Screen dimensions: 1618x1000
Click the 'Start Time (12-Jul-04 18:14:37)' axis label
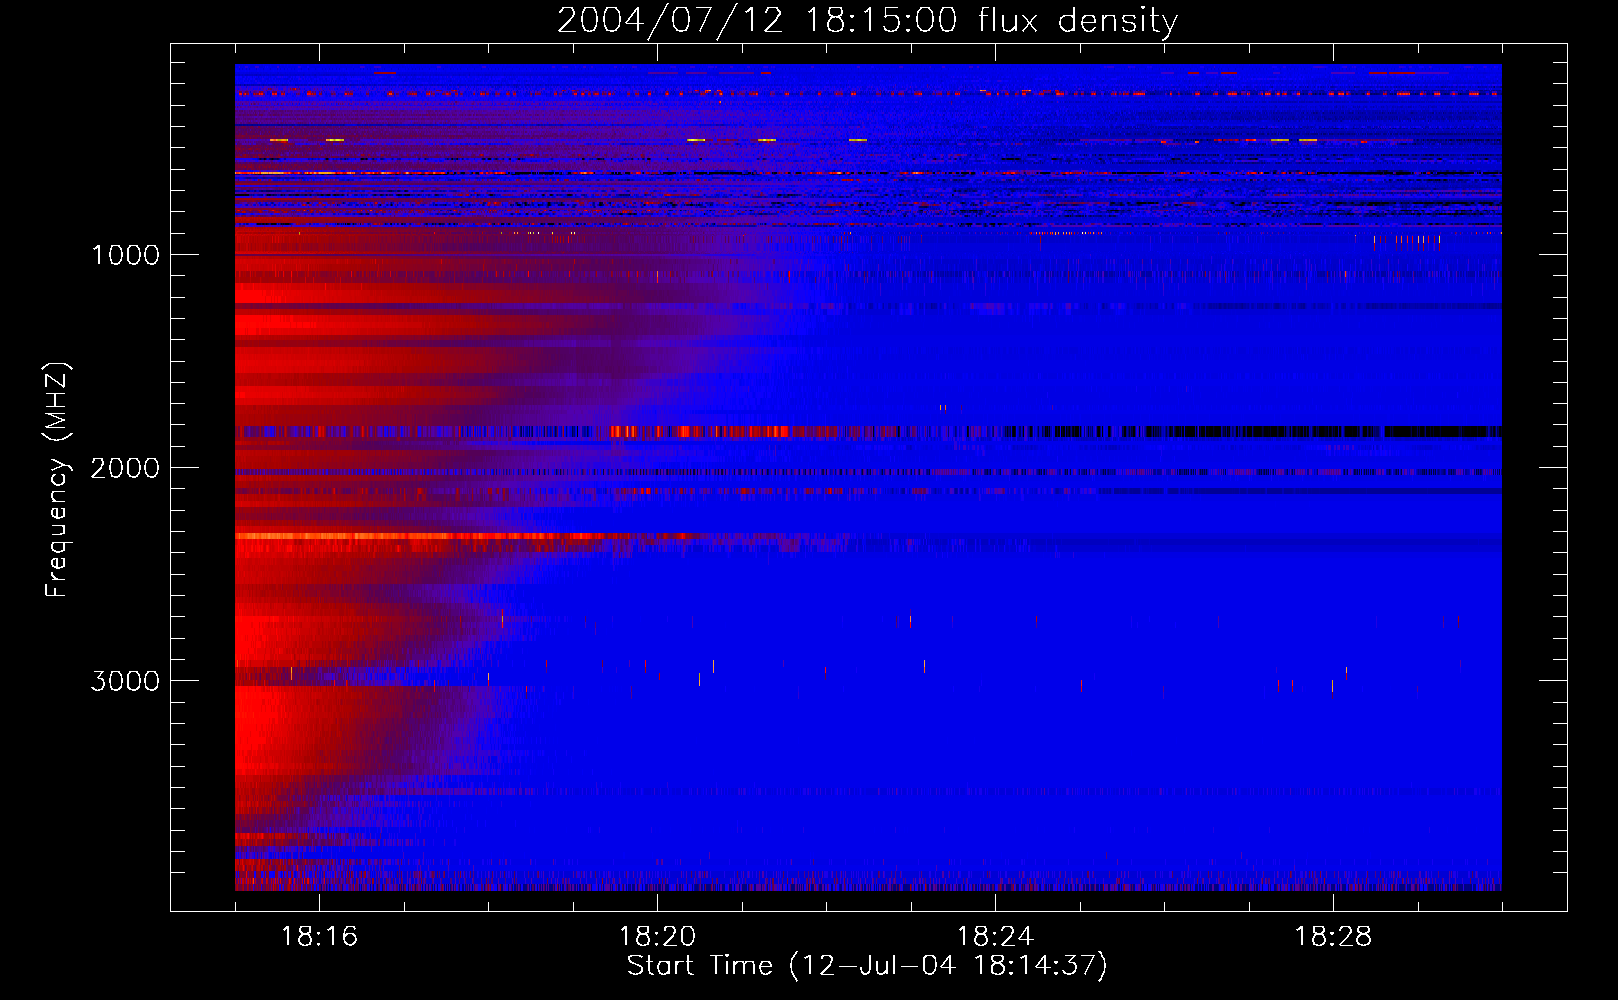pos(867,966)
